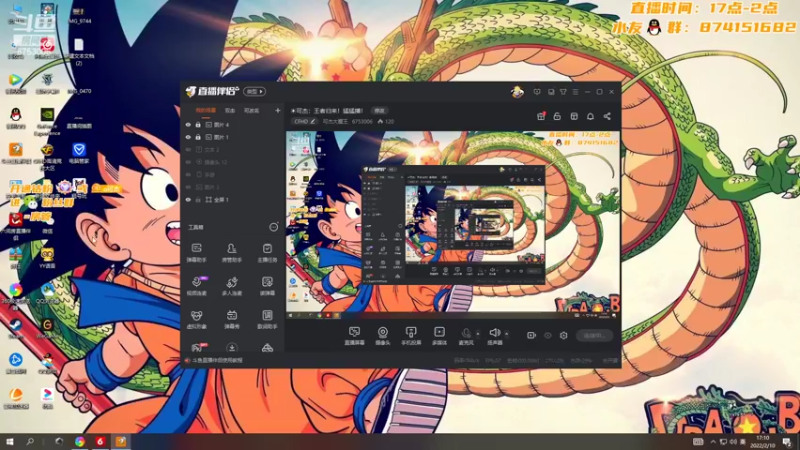Open the message icon in title bar
Viewport: 800px width, 450px height.
(x=537, y=92)
